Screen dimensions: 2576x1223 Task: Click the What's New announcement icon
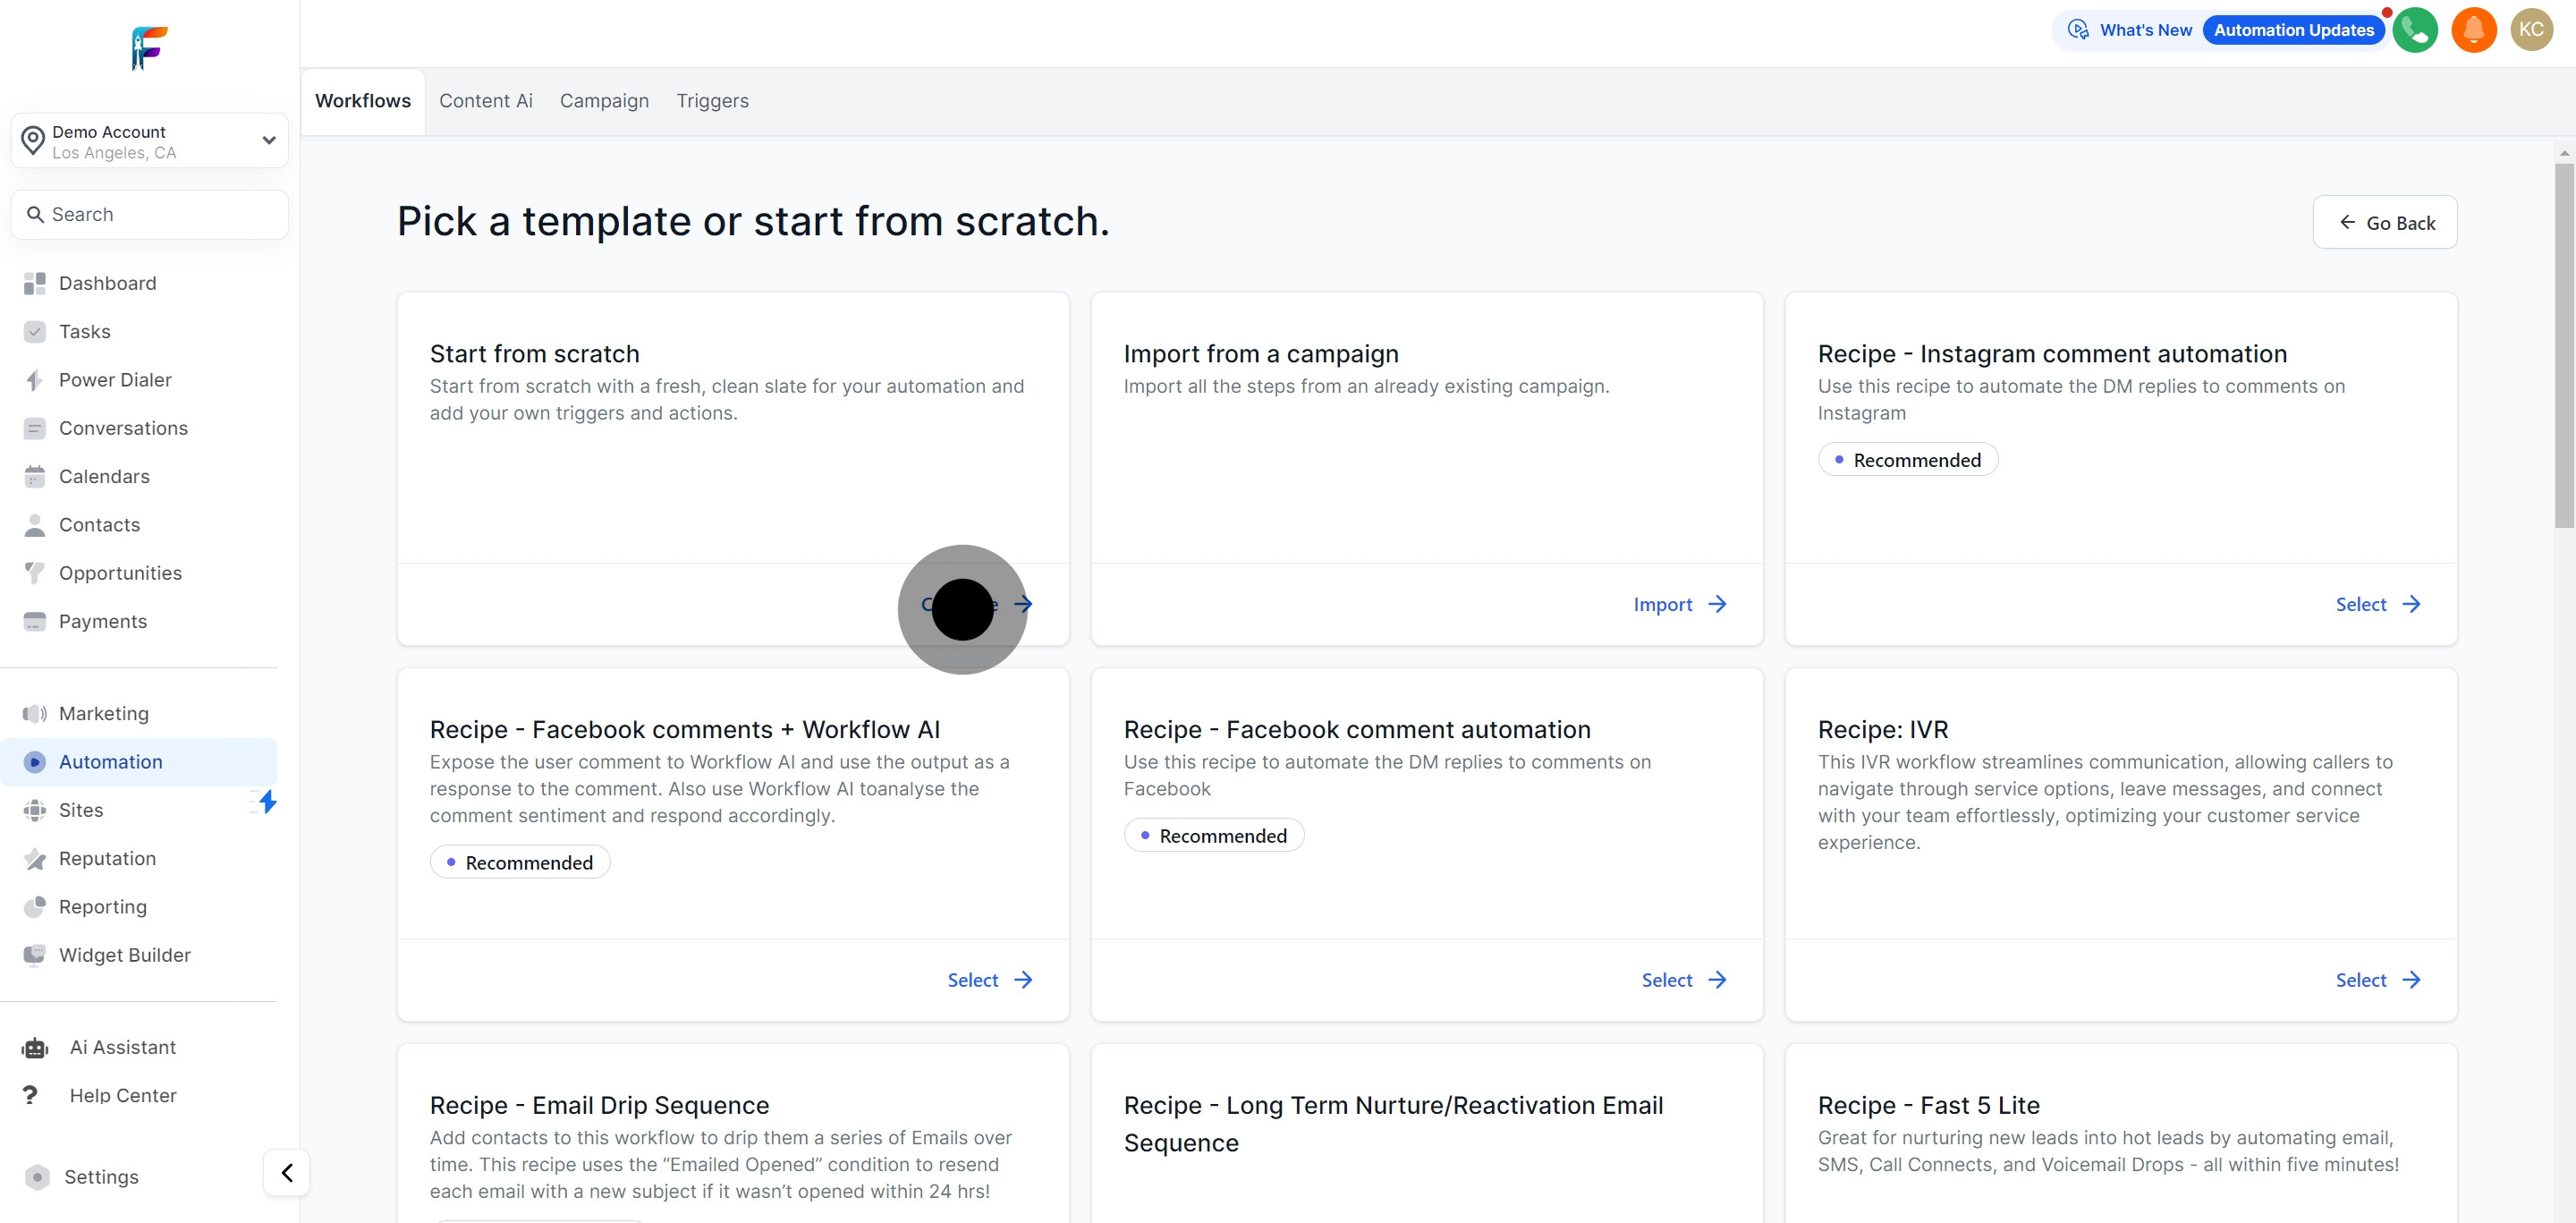[2078, 30]
